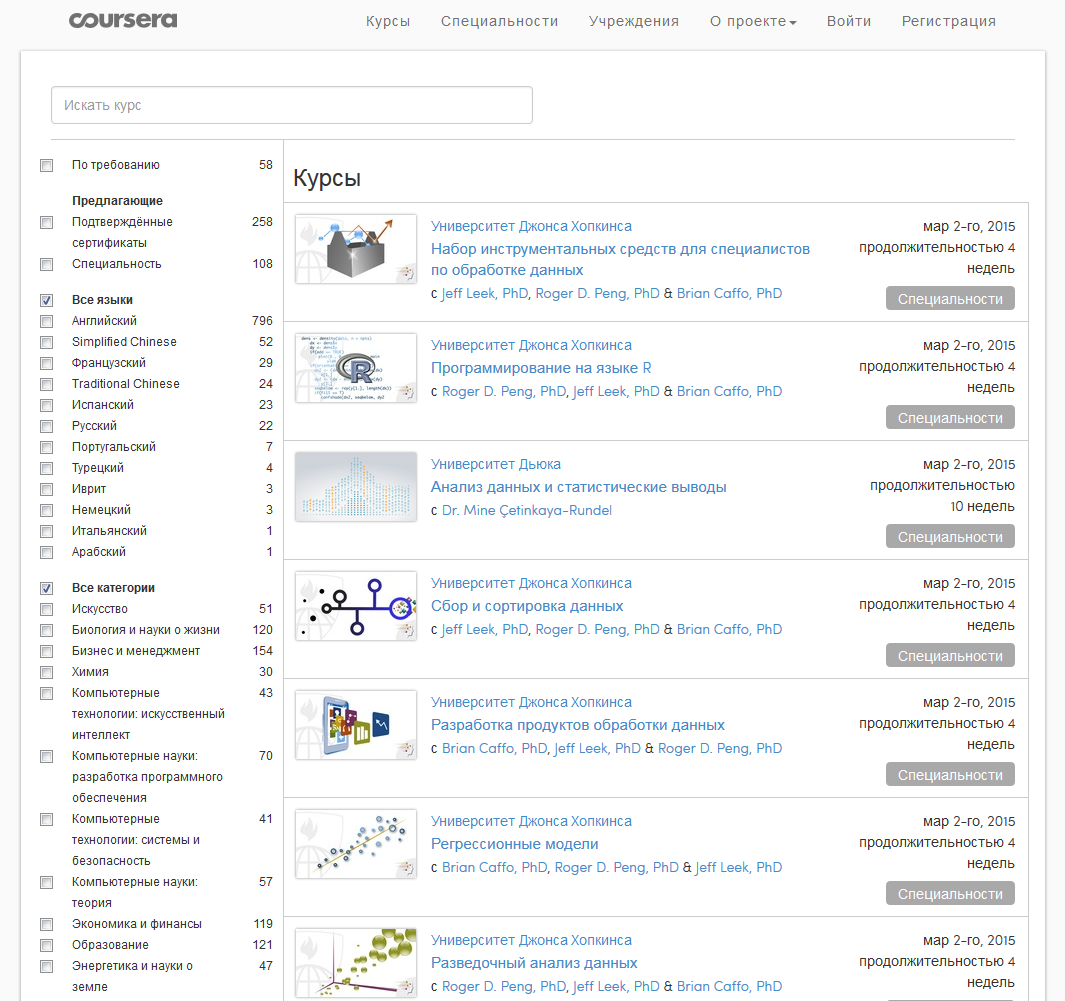The width and height of the screenshot is (1065, 1001).
Task: Check the искусственный интеллект category checkbox
Action: (47, 694)
